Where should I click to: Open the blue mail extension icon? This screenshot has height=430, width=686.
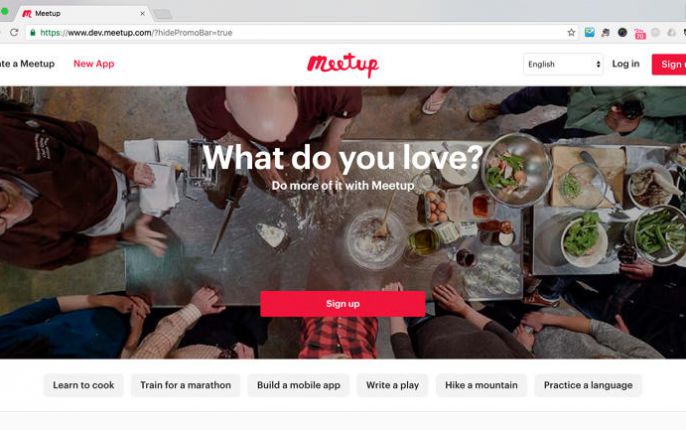589,32
